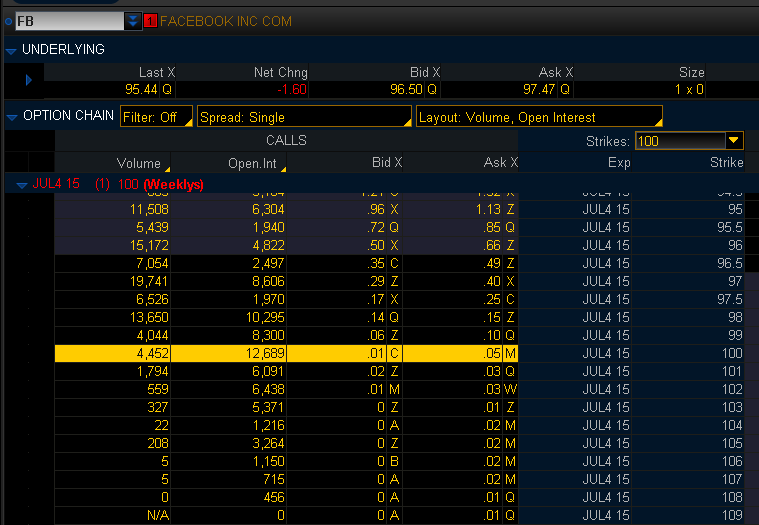The width and height of the screenshot is (759, 525).
Task: Collapse the UNDERLYING section
Action: point(11,49)
